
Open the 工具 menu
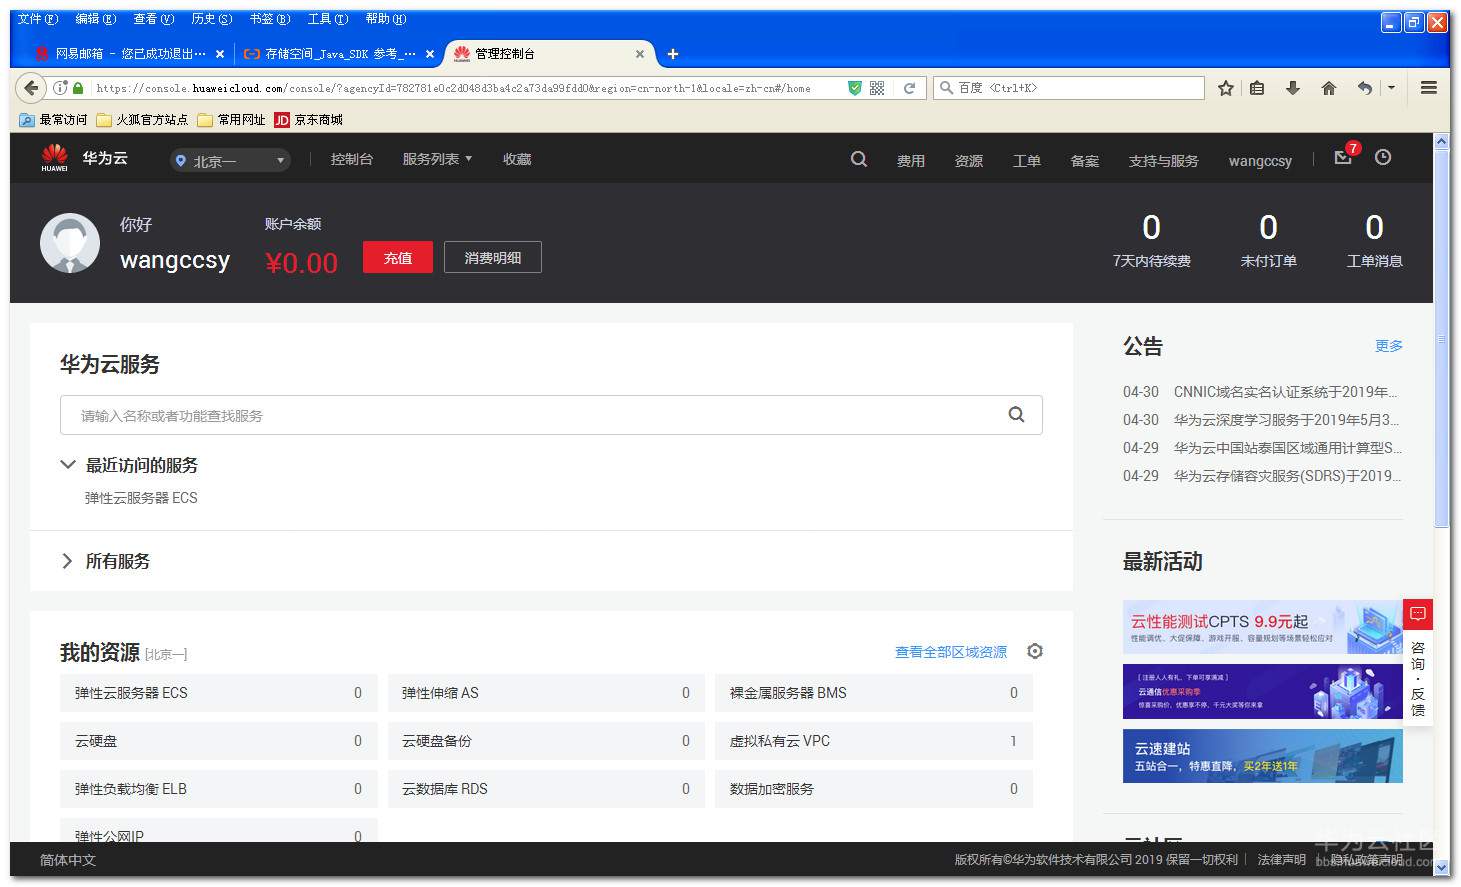pyautogui.click(x=328, y=19)
